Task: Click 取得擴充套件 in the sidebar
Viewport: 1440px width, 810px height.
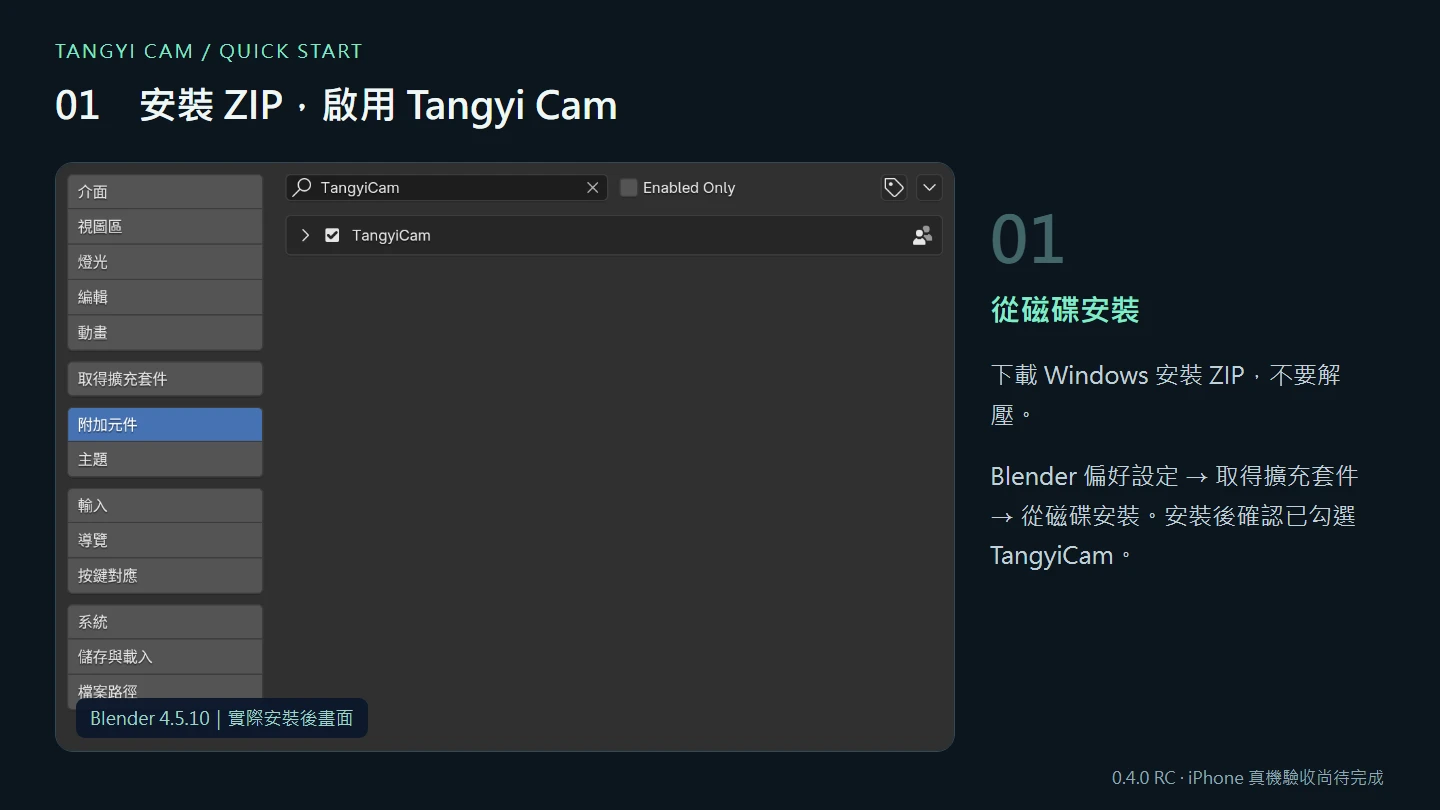Action: click(x=165, y=379)
